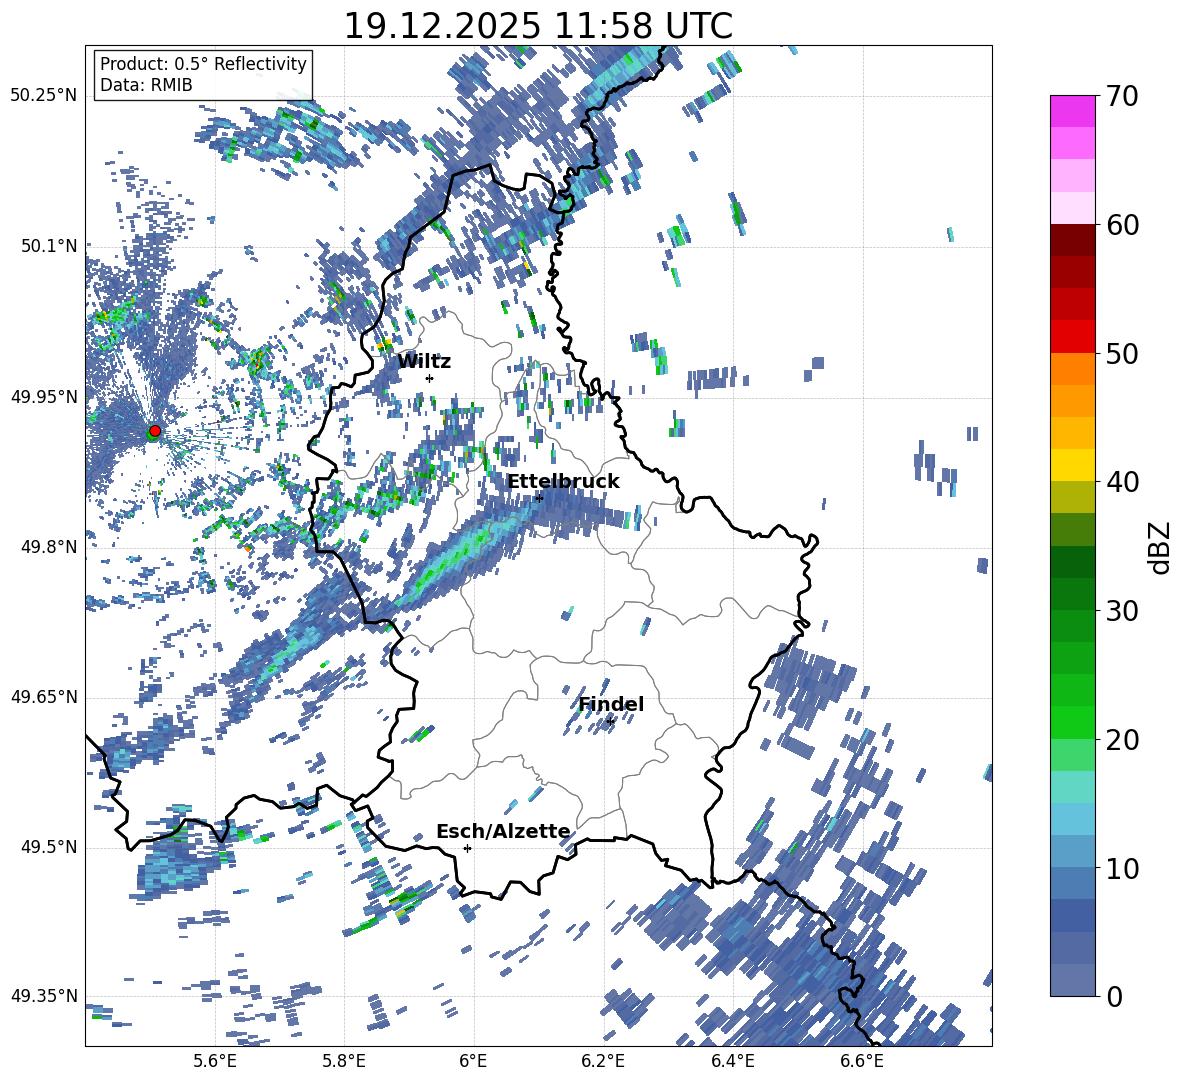Select the Wiltz city label
This screenshot has height=1081, width=1184.
click(424, 362)
